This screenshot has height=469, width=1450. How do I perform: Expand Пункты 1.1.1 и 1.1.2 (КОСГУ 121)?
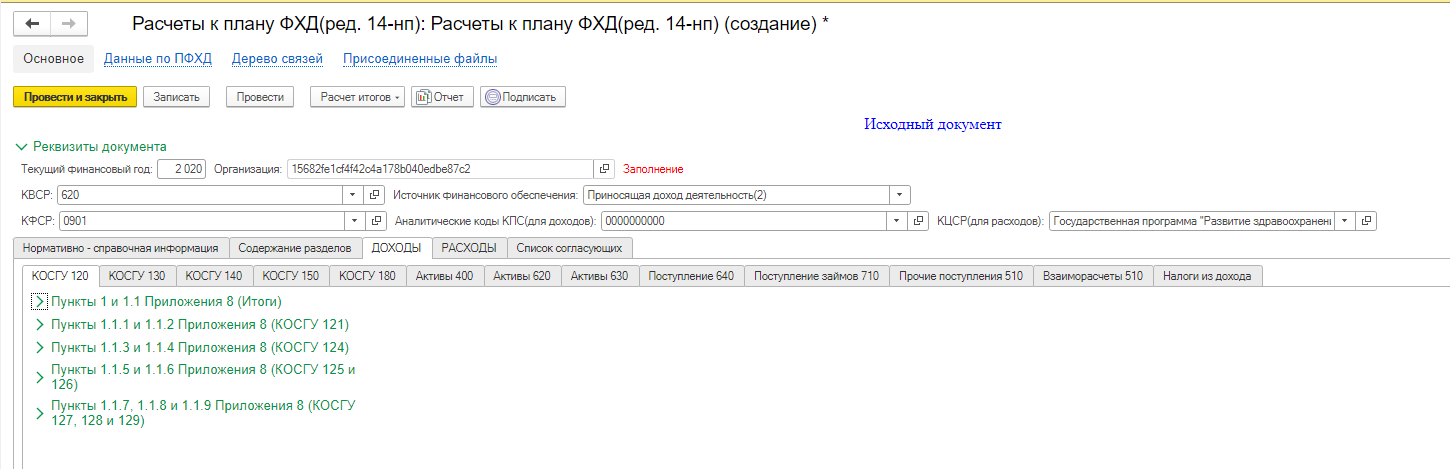pyautogui.click(x=40, y=325)
